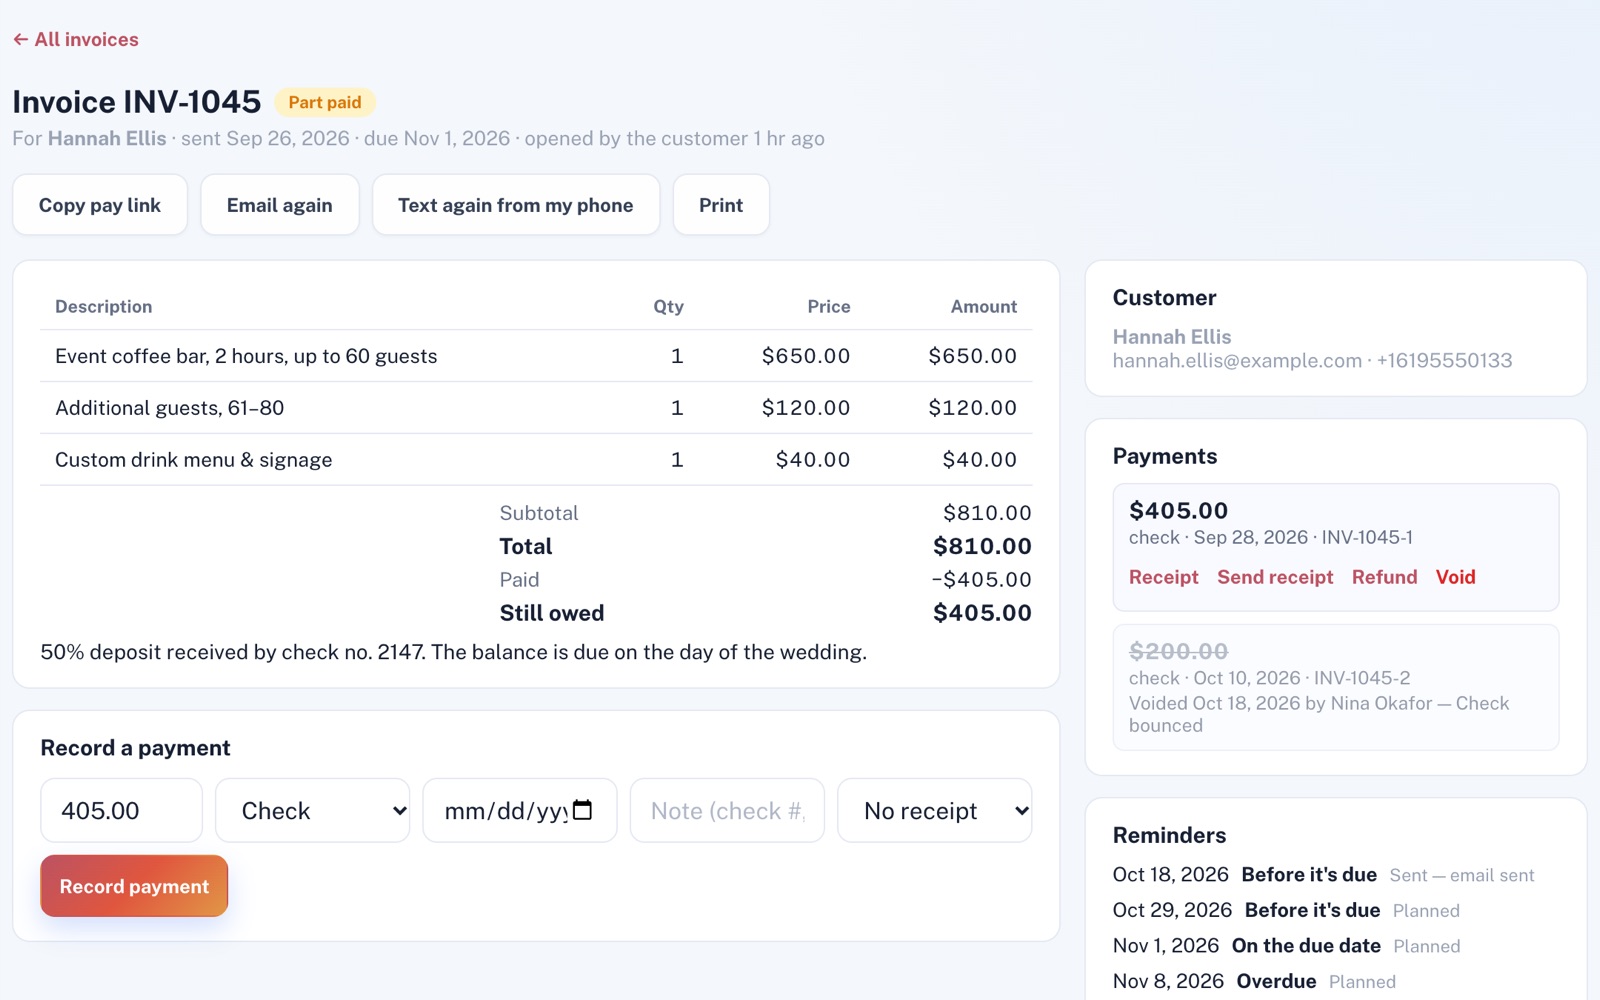The width and height of the screenshot is (1600, 1000).
Task: Select Custom drink menu & signage row
Action: [x=536, y=460]
